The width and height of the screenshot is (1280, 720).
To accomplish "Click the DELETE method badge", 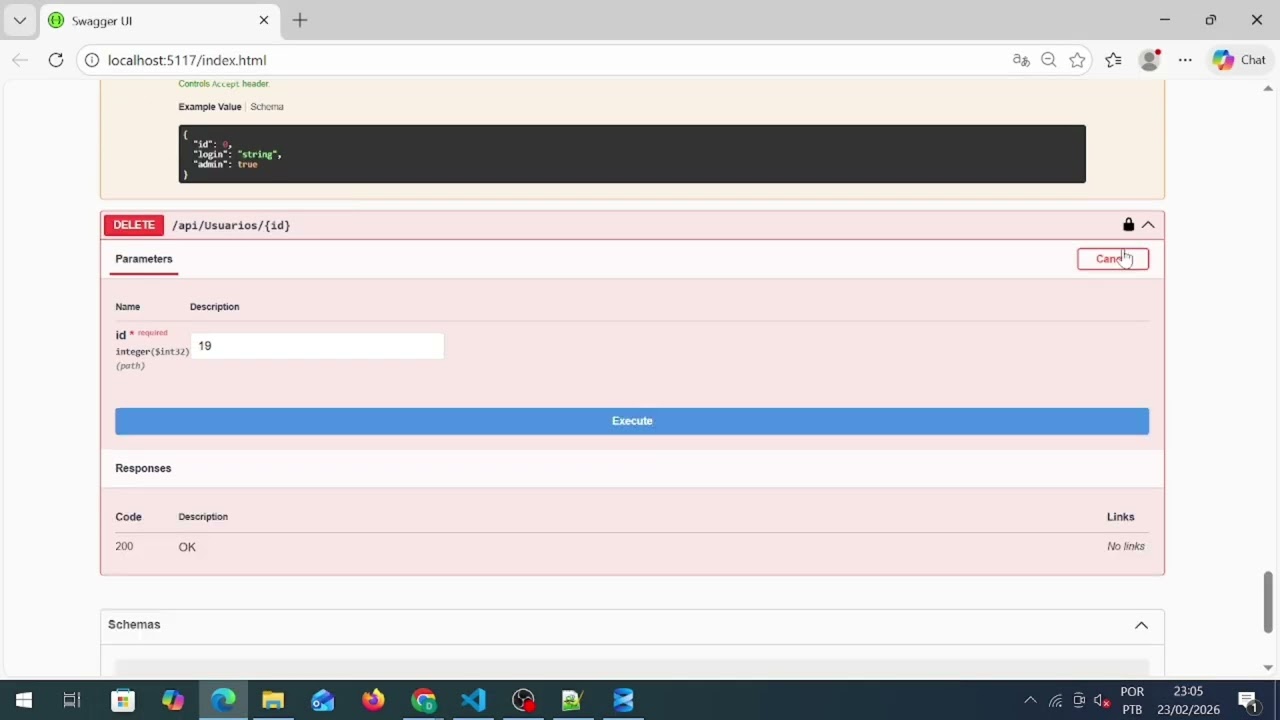I will [x=134, y=225].
